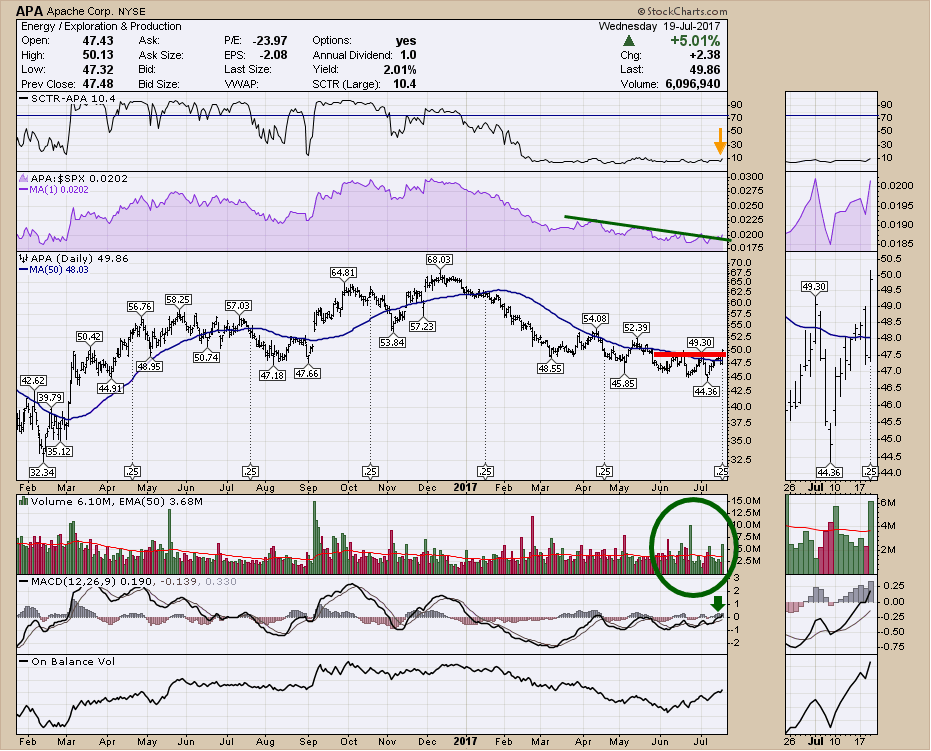Click the MACD(12,26,9) legend label
Screen dimensions: 931x751
tap(128, 581)
